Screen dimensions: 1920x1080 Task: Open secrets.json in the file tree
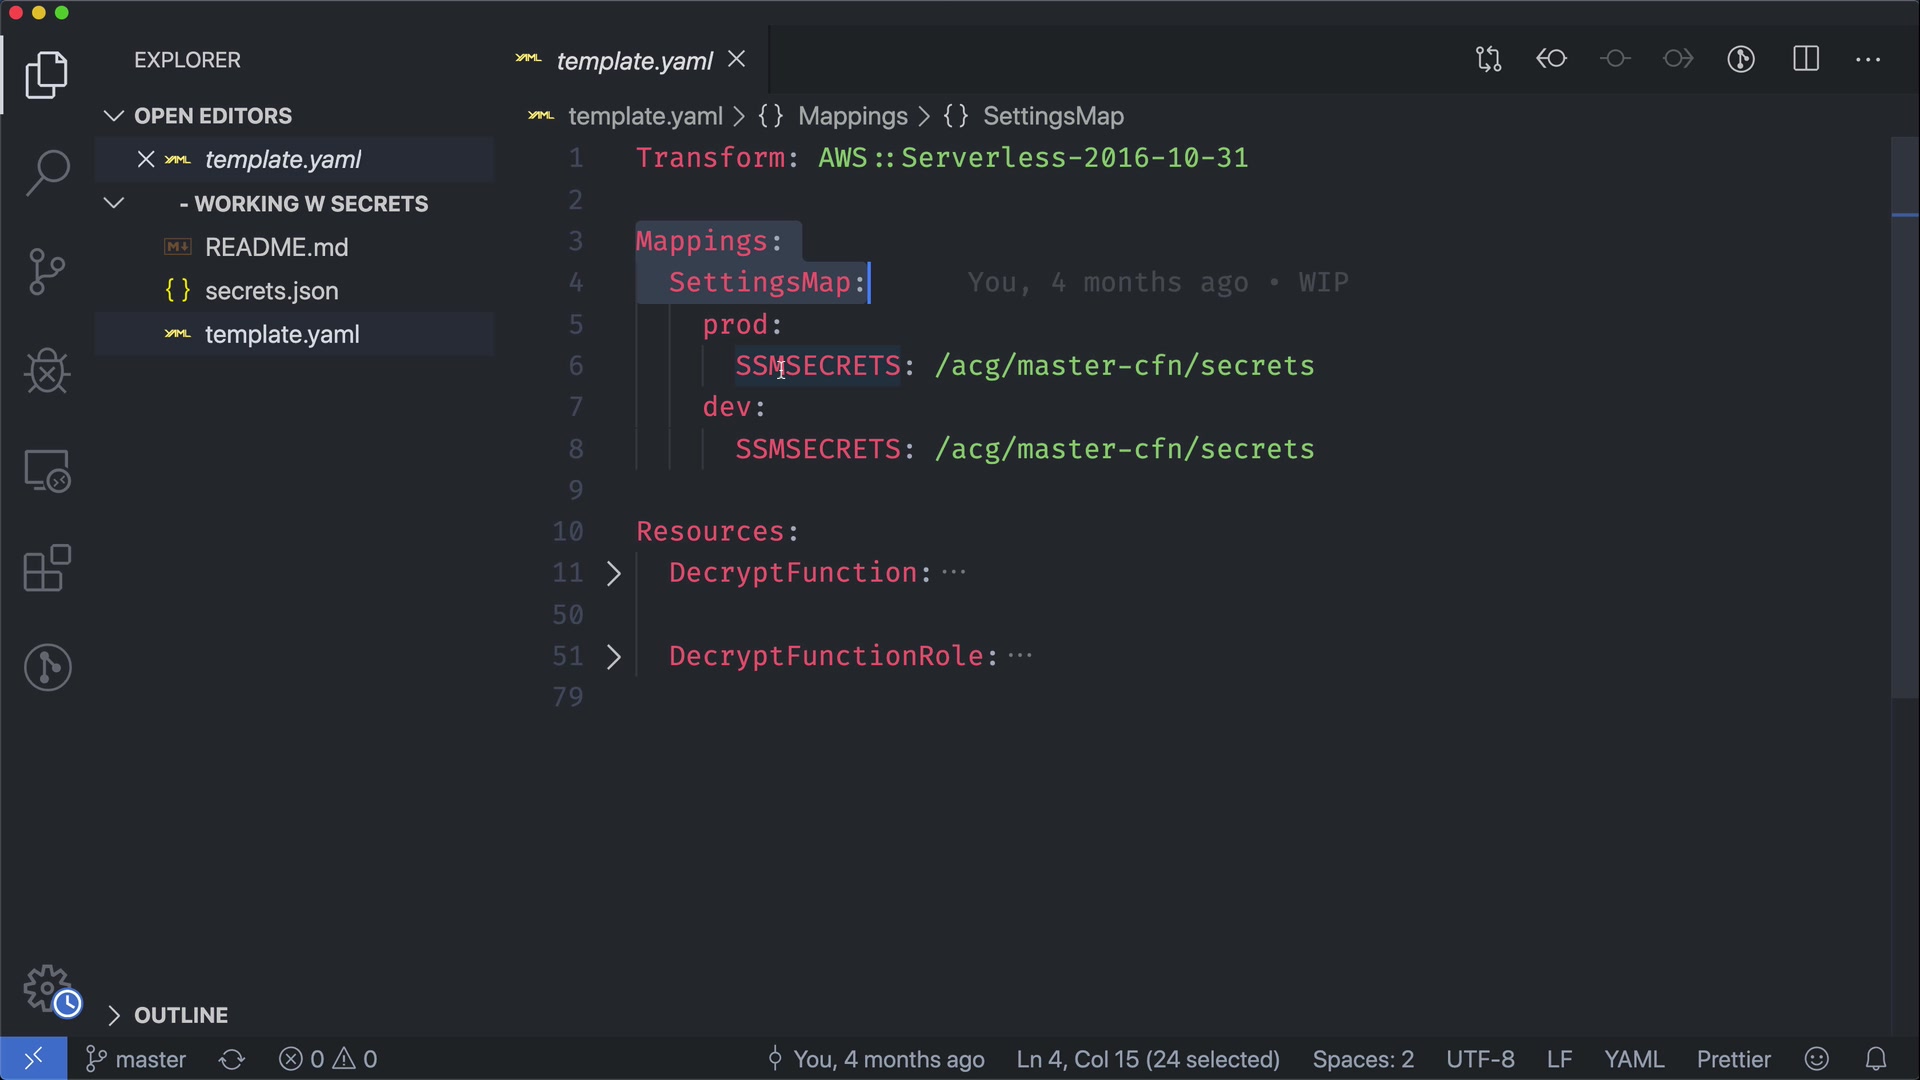click(x=271, y=291)
